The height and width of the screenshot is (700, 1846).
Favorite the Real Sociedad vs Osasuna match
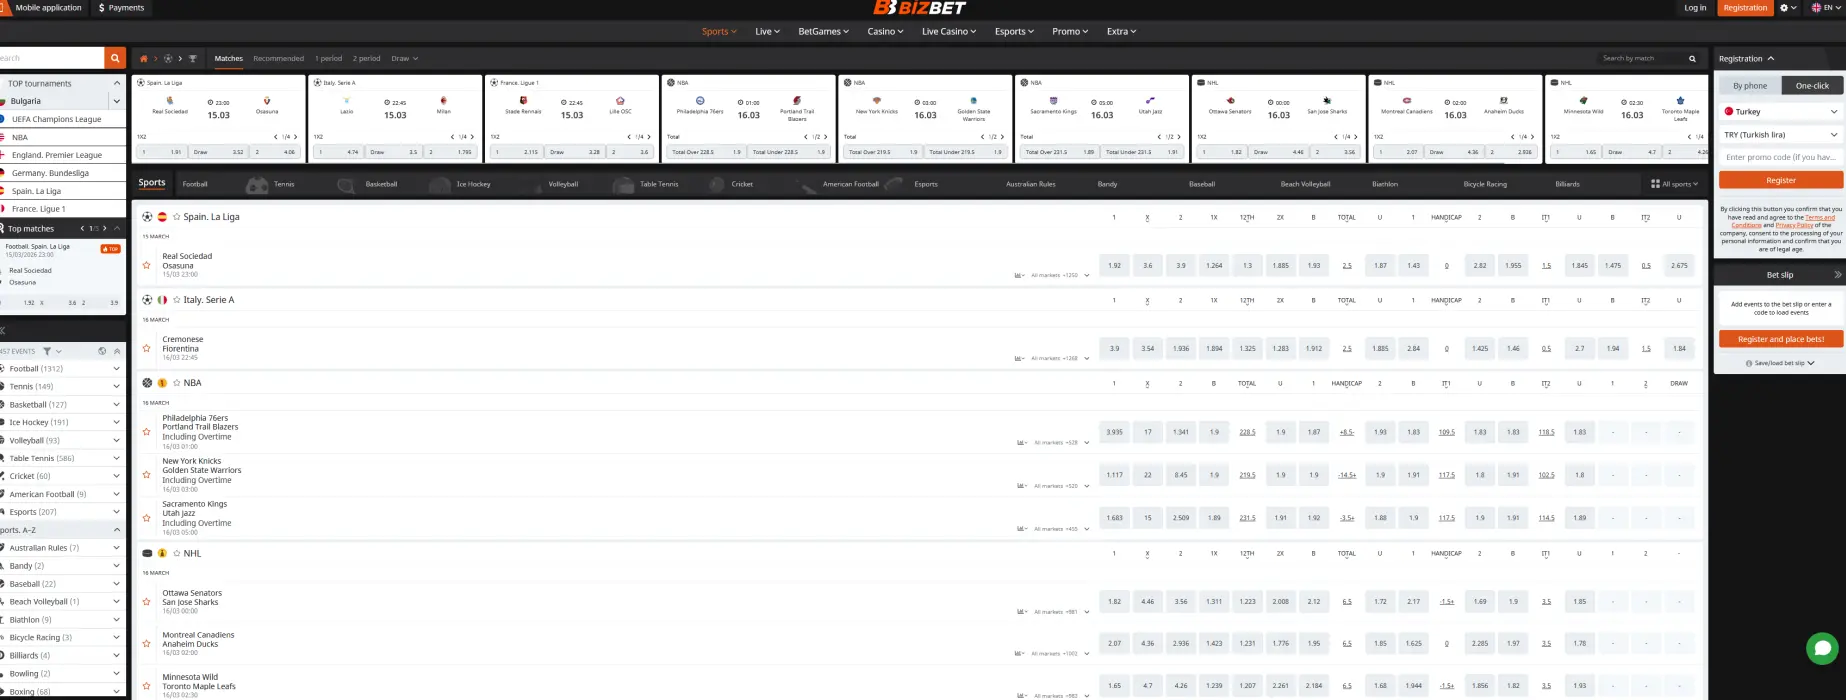[147, 265]
